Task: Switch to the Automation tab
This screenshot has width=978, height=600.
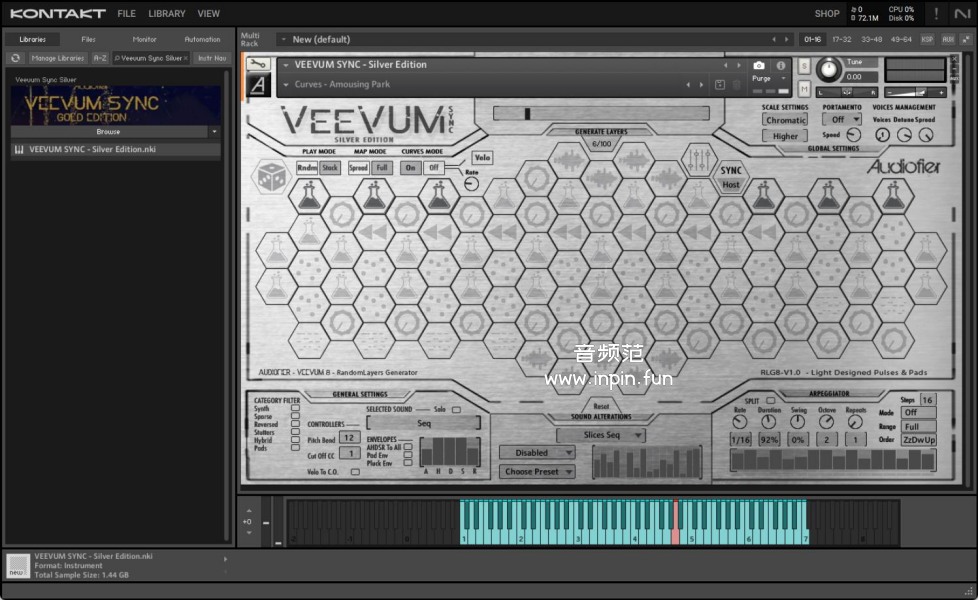Action: tap(202, 39)
